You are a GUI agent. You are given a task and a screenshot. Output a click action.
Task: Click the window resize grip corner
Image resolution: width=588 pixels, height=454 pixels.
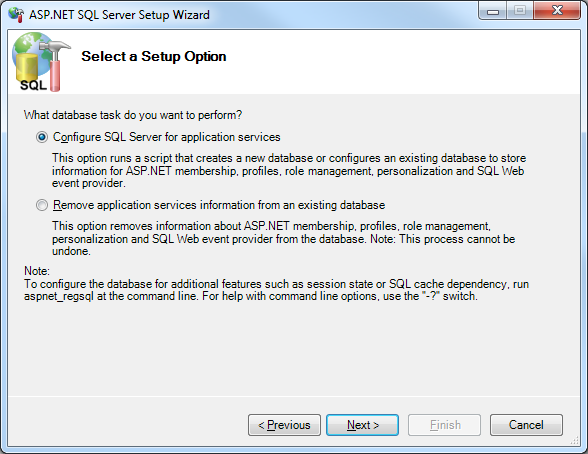(574, 441)
